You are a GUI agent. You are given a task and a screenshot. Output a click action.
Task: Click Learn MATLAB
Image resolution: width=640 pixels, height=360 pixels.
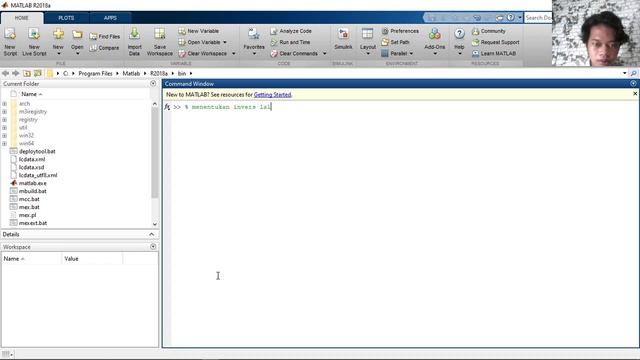pos(494,53)
